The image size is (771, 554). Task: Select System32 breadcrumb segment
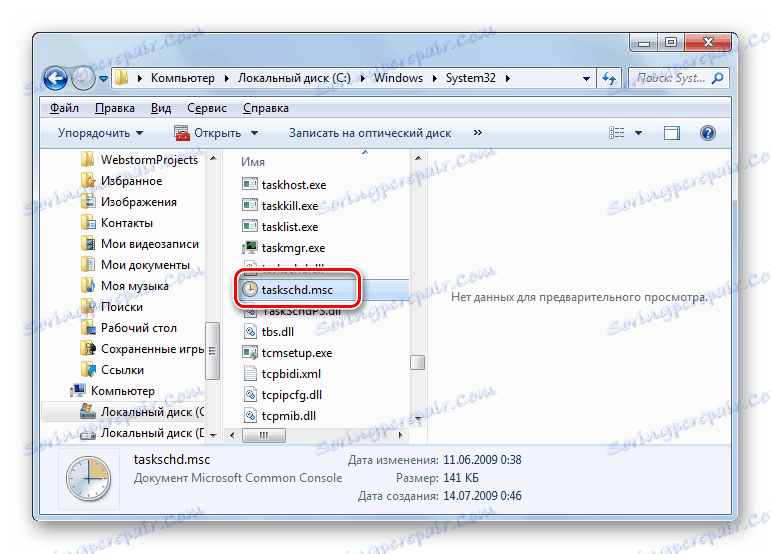coord(471,78)
